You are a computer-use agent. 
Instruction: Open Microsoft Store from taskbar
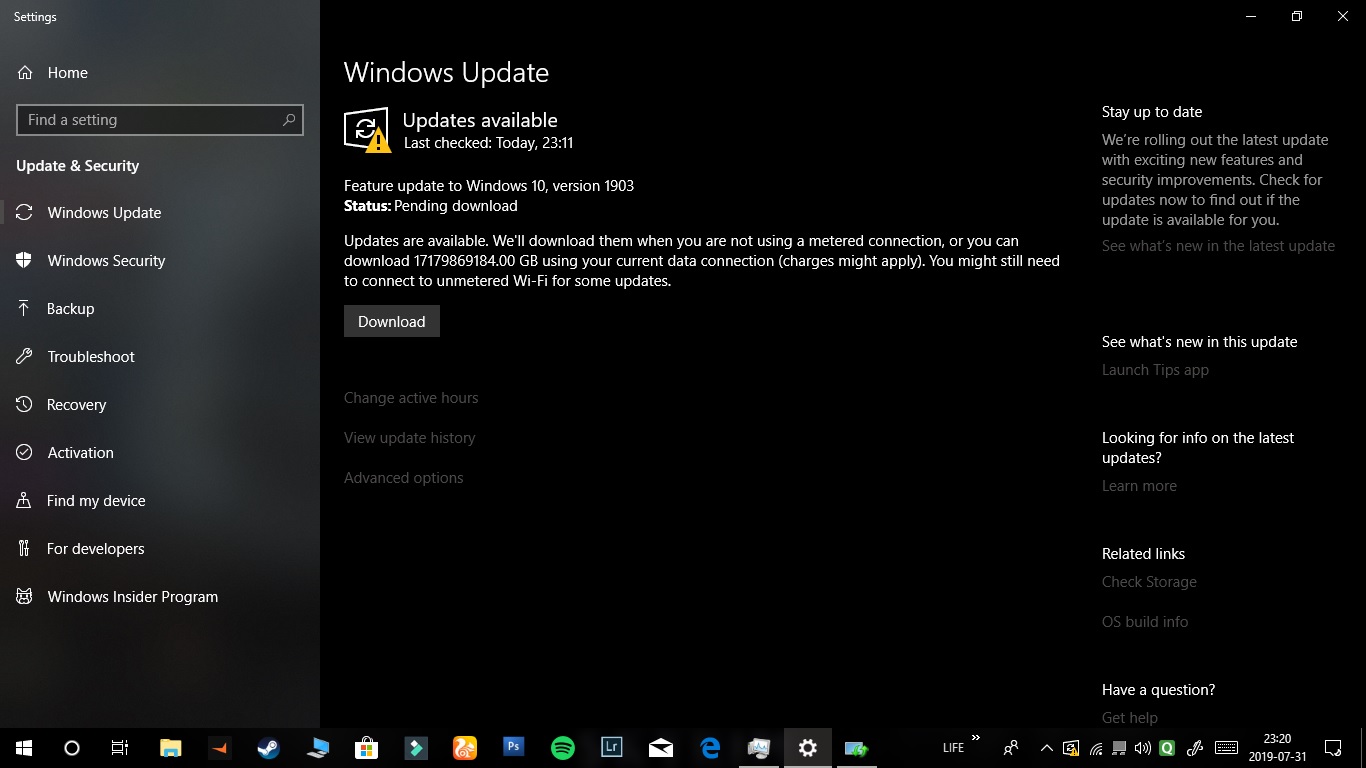coord(367,748)
